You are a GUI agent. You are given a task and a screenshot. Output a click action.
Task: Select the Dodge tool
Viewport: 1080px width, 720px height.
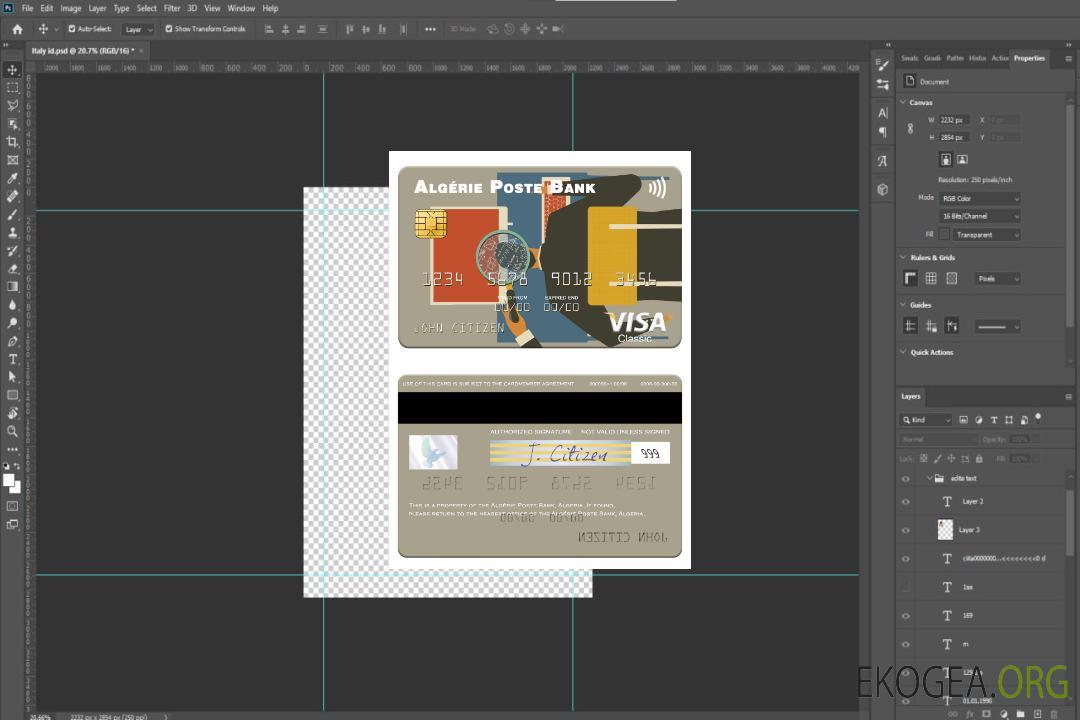12,322
